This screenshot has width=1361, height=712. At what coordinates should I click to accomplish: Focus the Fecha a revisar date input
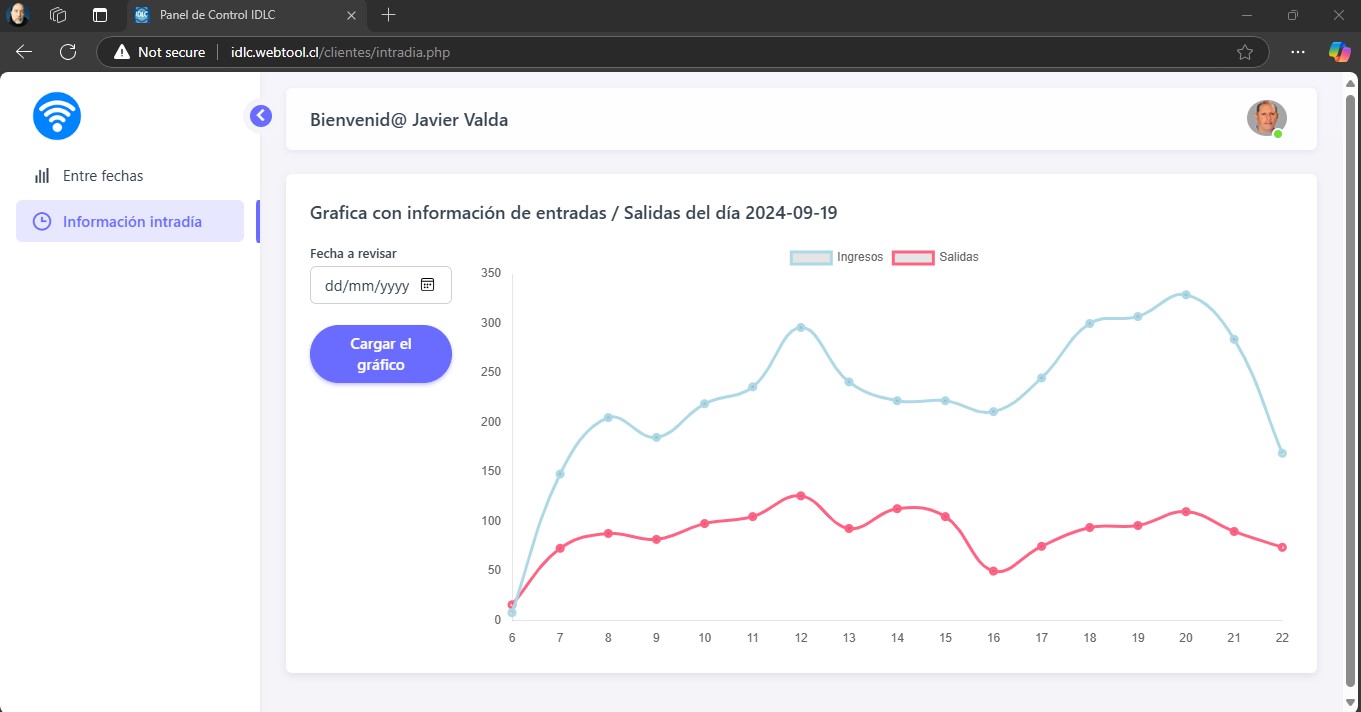[367, 285]
